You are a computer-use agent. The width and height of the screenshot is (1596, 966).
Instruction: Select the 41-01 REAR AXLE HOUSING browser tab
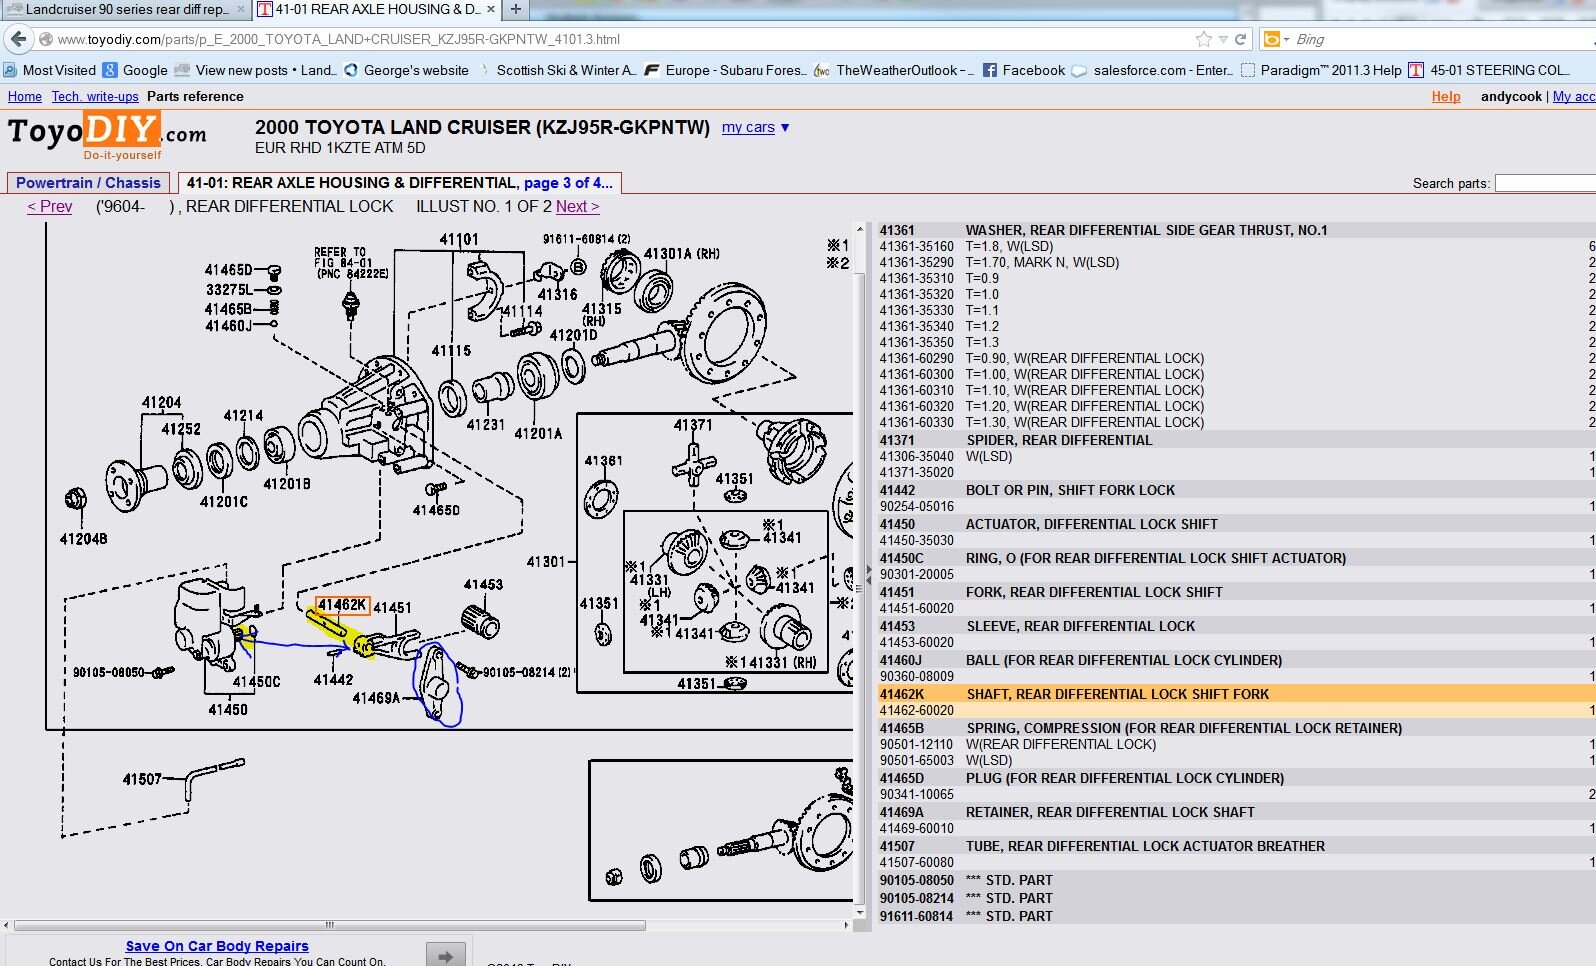click(x=377, y=9)
